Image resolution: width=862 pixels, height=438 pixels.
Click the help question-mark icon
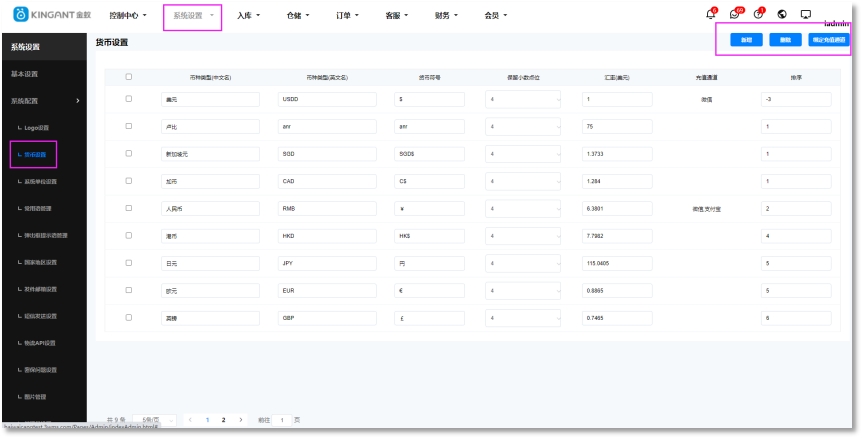(758, 15)
